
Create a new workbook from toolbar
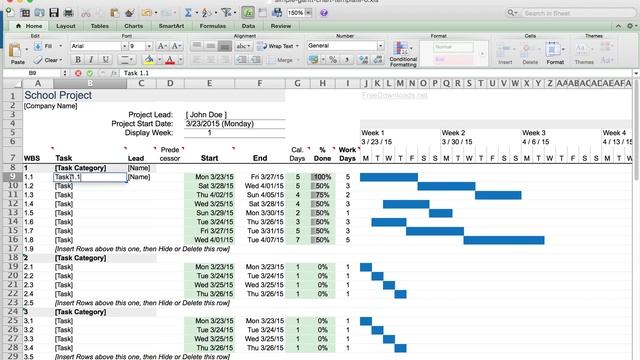[10, 13]
